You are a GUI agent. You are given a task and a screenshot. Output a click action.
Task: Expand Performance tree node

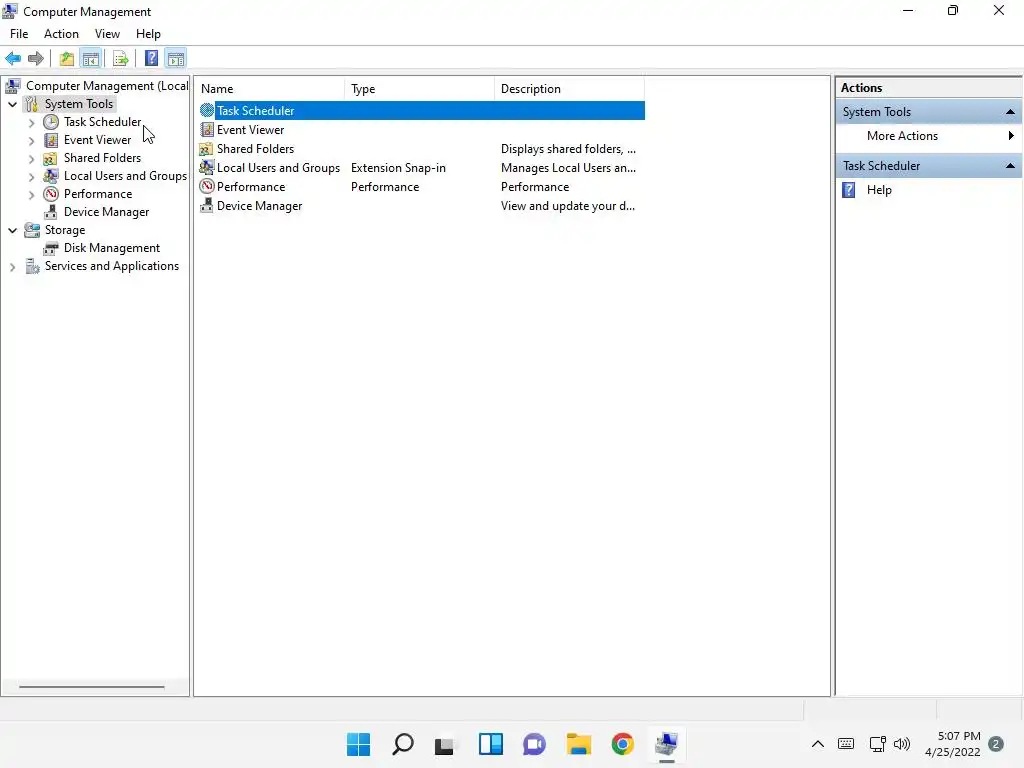[x=31, y=194]
